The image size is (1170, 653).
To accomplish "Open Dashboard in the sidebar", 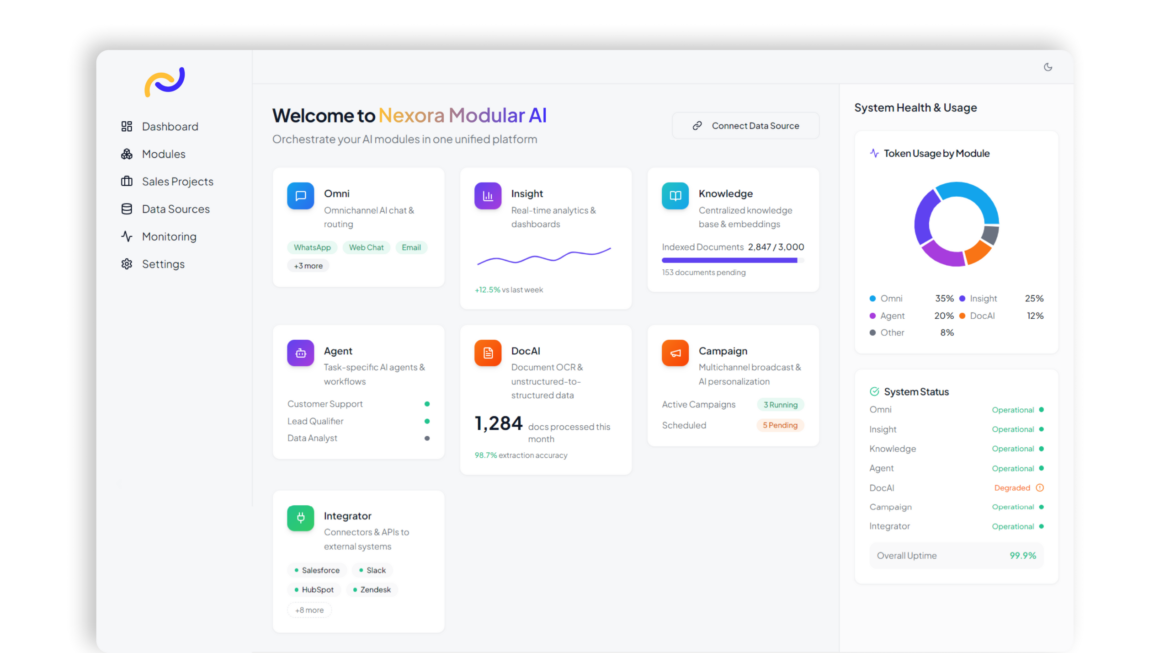I will click(x=169, y=127).
